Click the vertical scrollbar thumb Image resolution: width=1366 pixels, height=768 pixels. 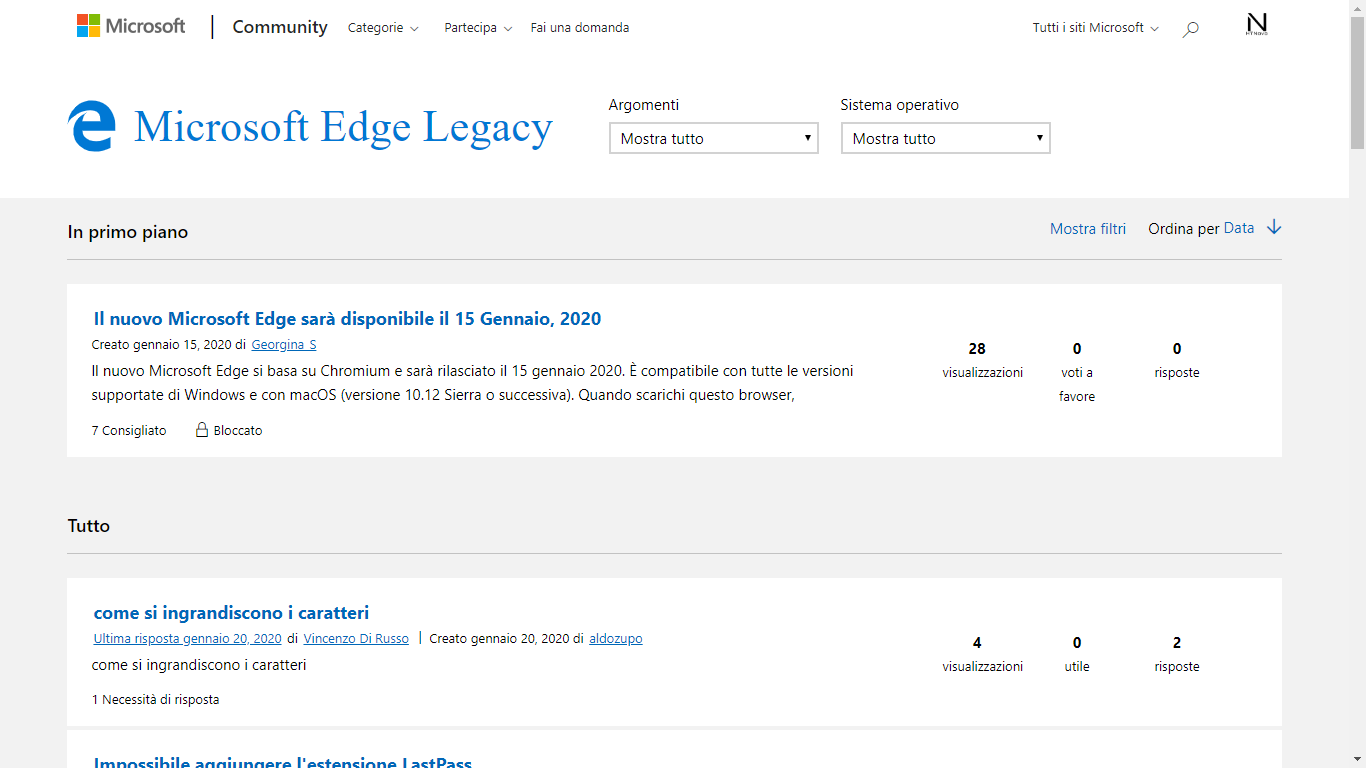point(1357,82)
